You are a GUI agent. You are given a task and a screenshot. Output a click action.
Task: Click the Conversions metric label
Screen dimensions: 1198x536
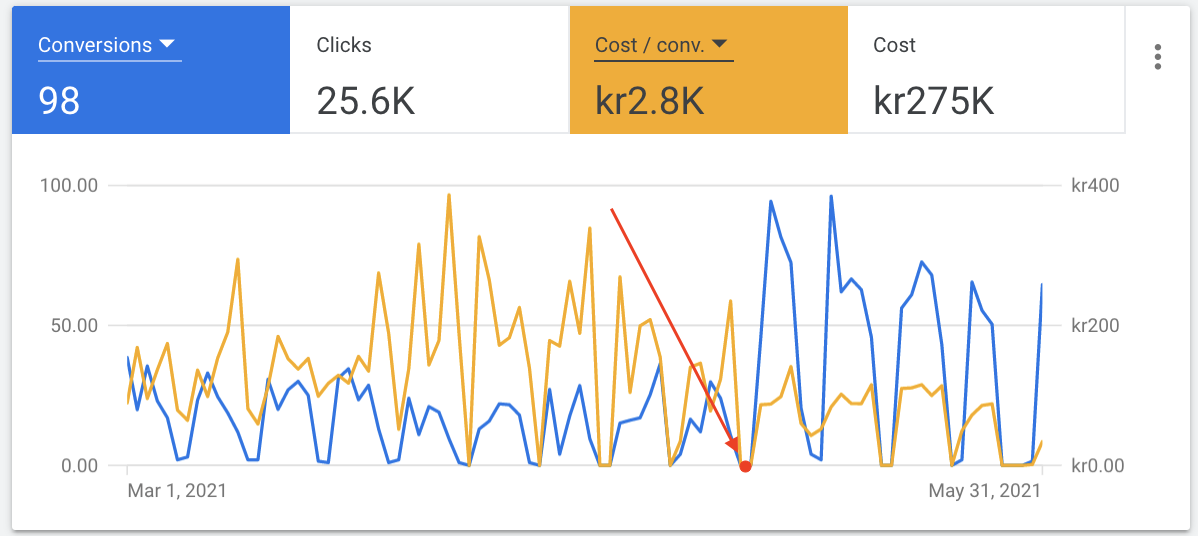click(x=95, y=45)
